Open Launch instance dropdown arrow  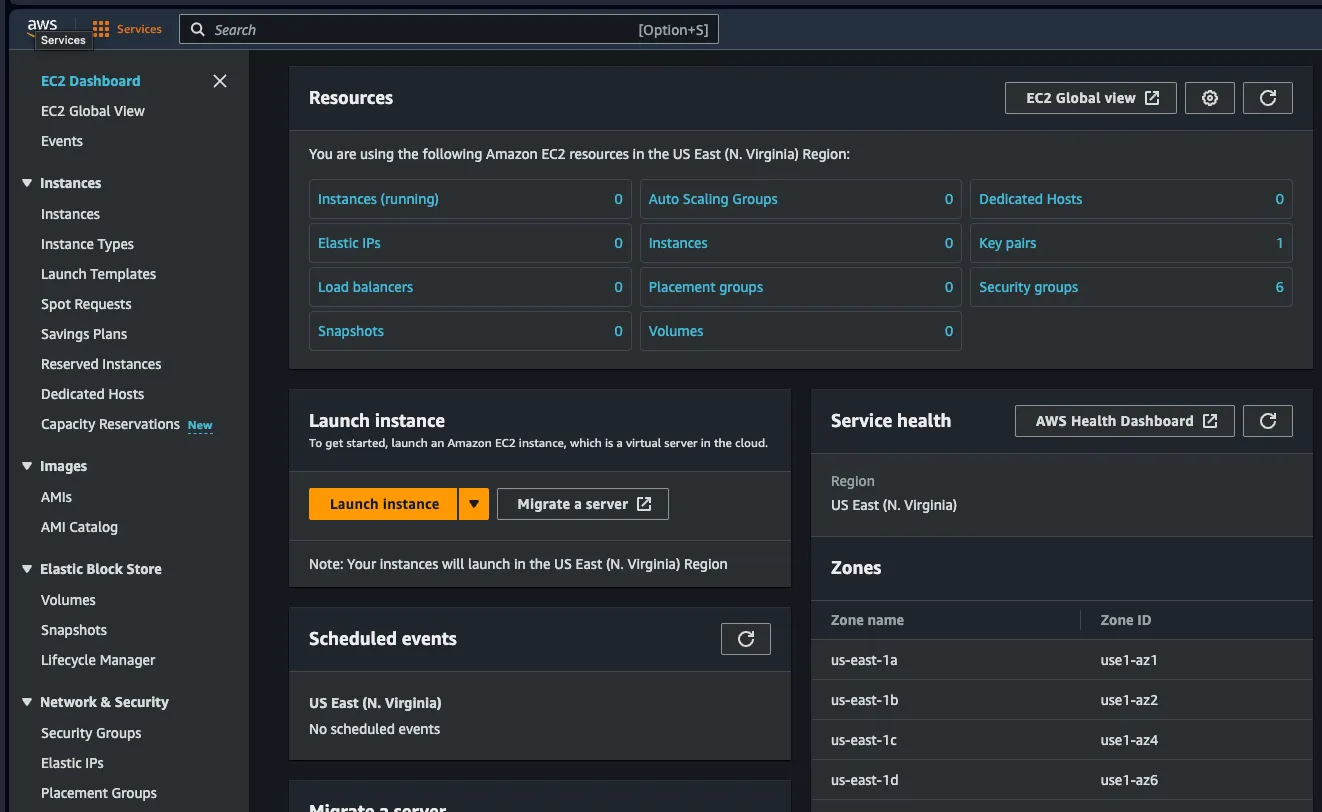click(474, 504)
